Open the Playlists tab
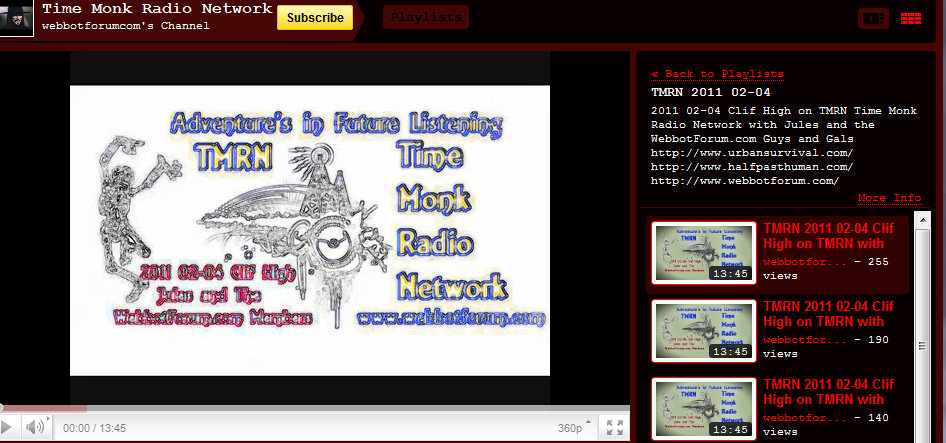The width and height of the screenshot is (946, 443). point(426,18)
